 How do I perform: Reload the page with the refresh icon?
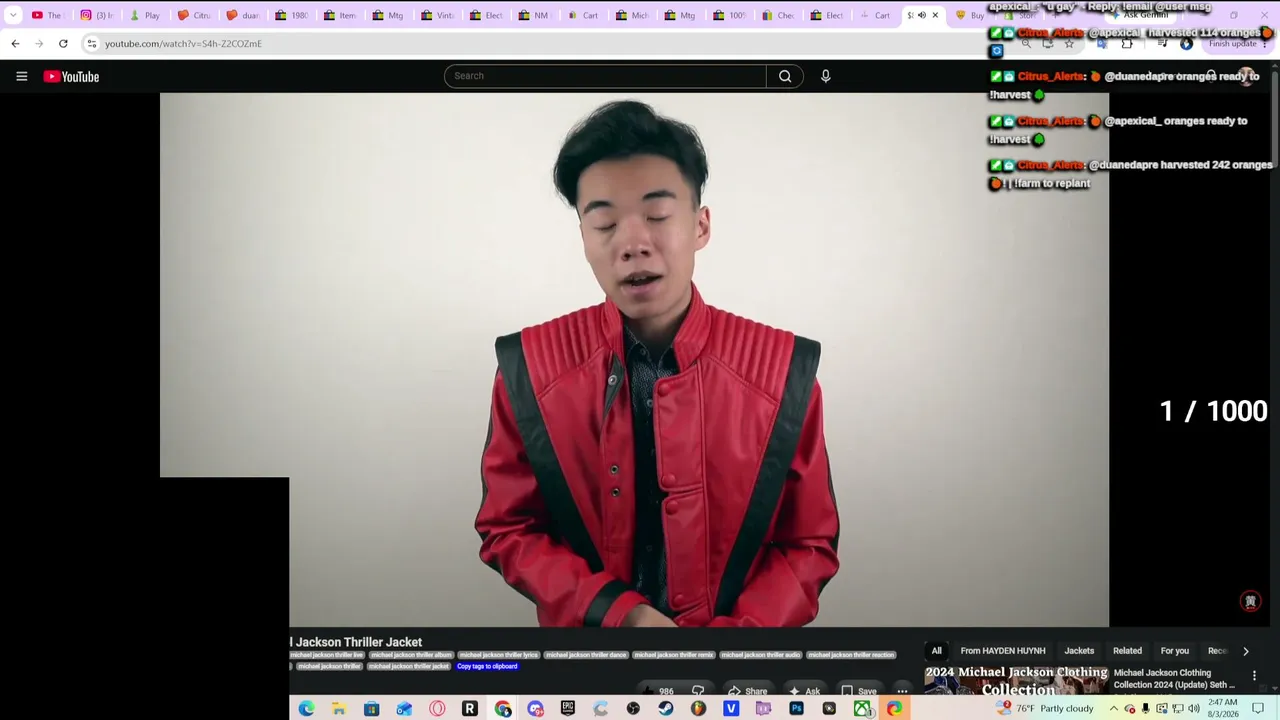(x=63, y=44)
